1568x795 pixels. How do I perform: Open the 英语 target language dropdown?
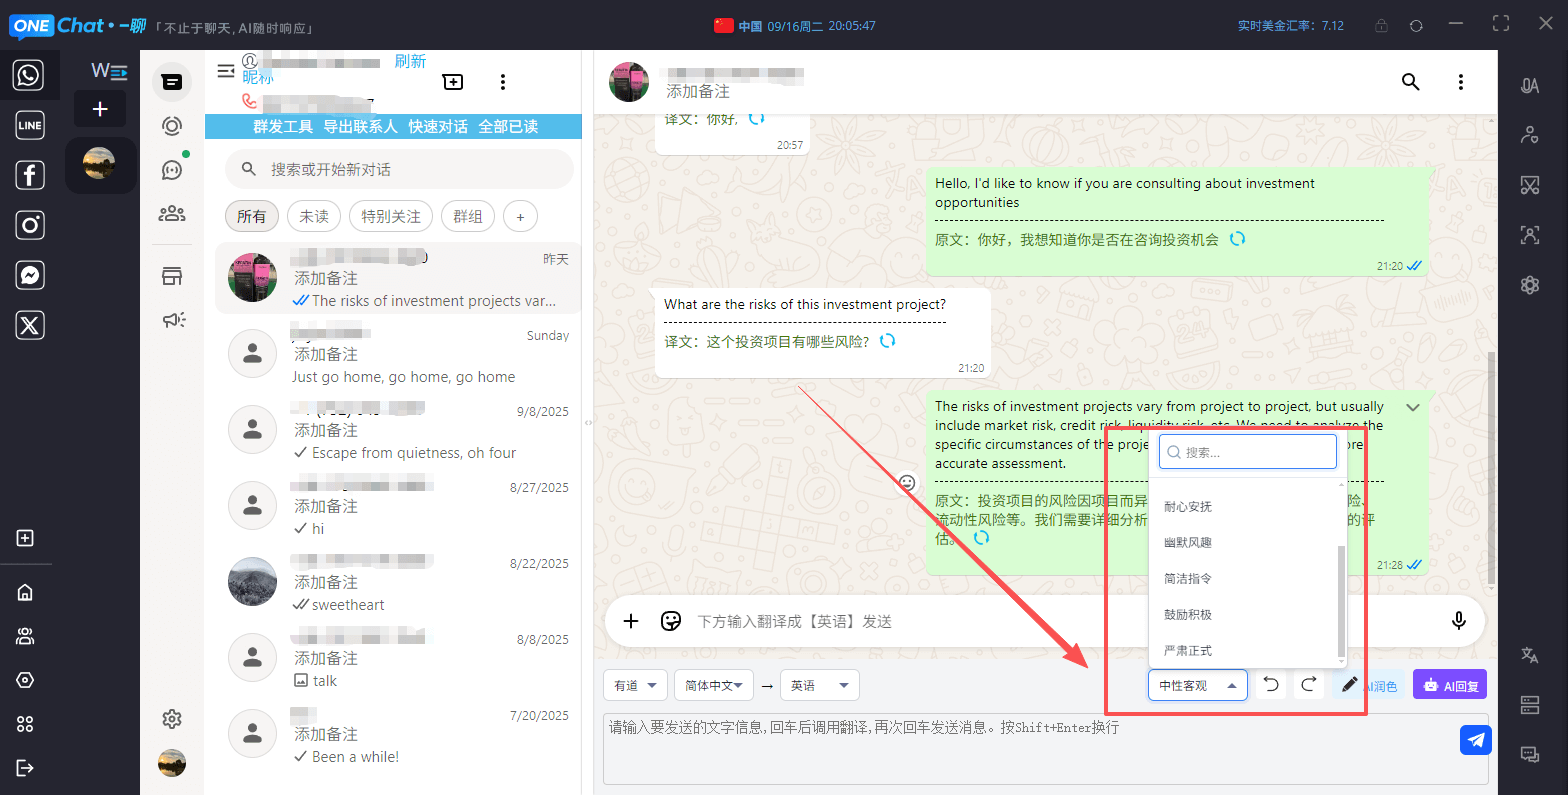[819, 685]
